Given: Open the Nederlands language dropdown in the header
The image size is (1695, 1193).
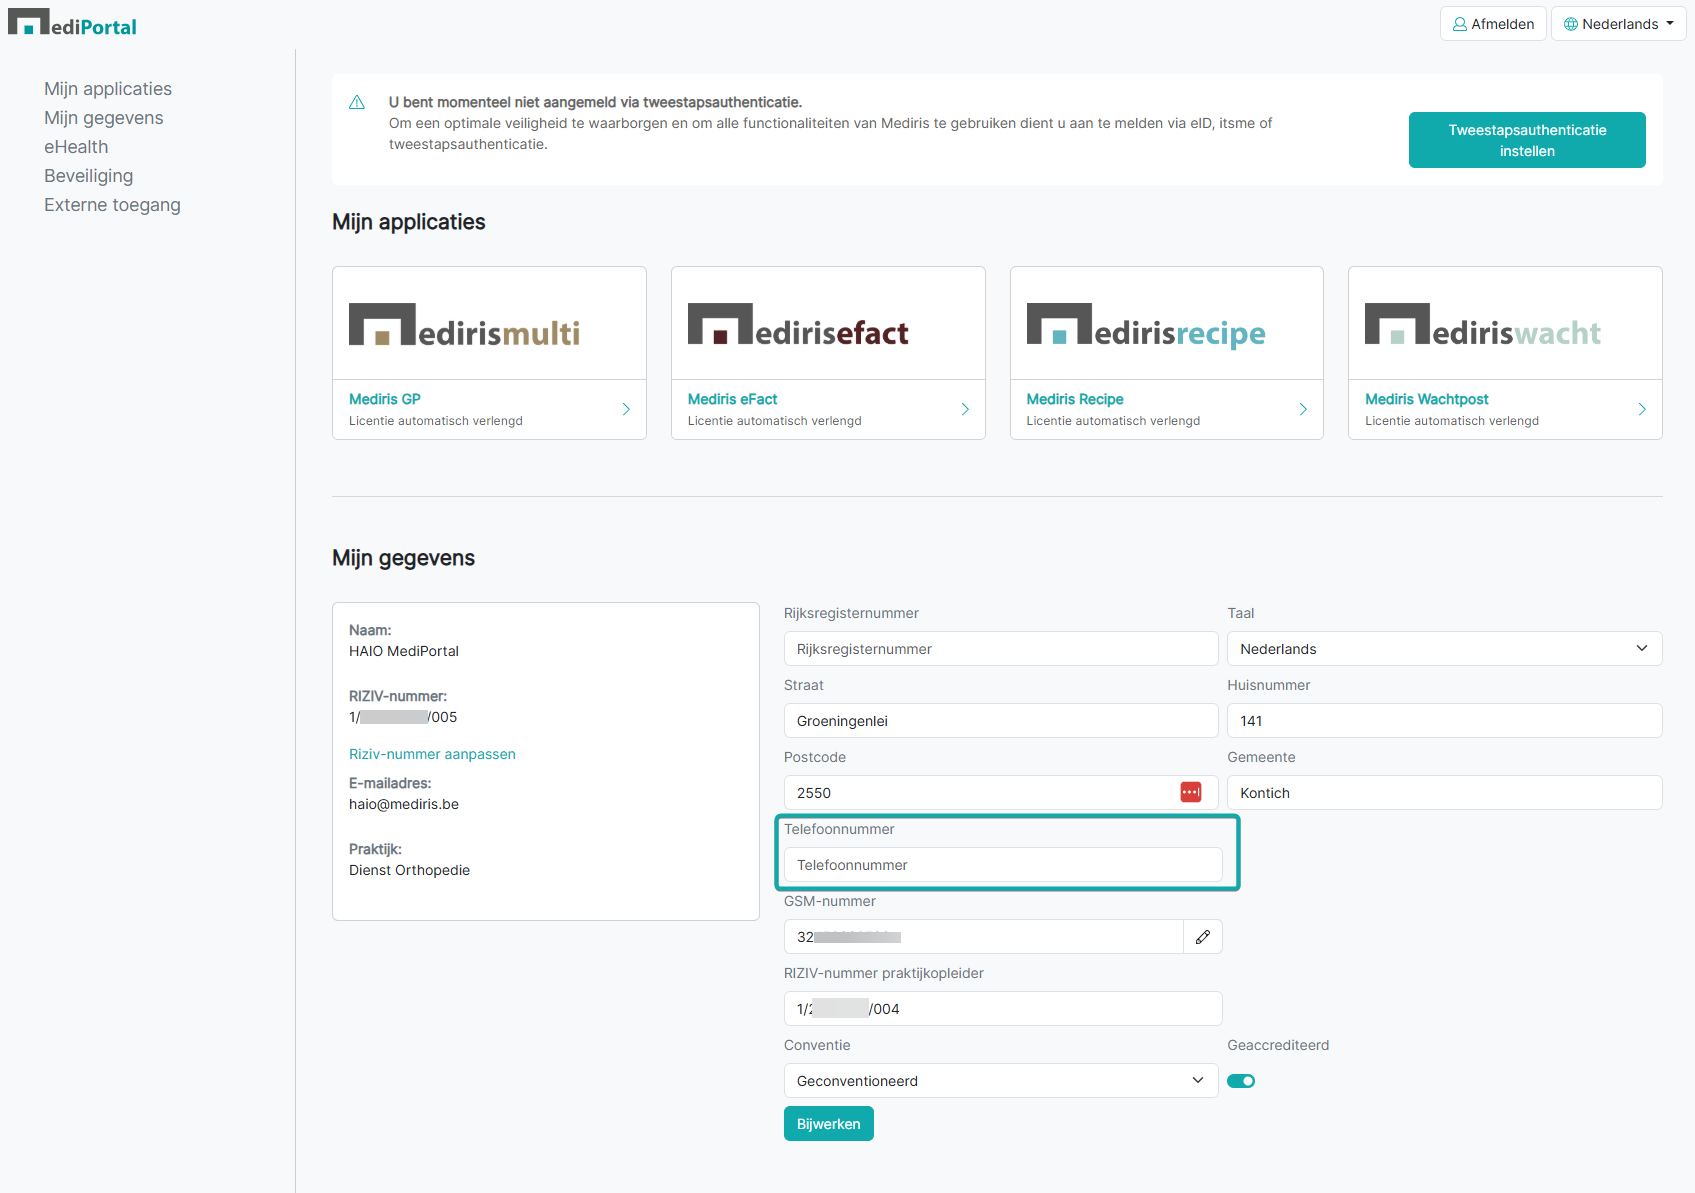Looking at the screenshot, I should pos(1618,24).
